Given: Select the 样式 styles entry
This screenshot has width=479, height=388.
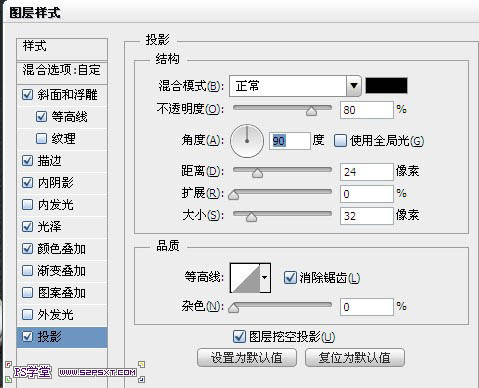Looking at the screenshot, I should [x=62, y=49].
